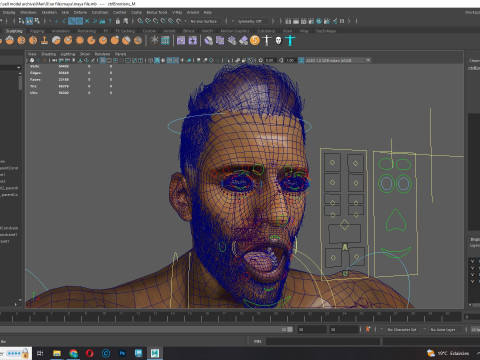Open the No Anim Layer dropdown
The width and height of the screenshot is (480, 360).
pos(443,329)
